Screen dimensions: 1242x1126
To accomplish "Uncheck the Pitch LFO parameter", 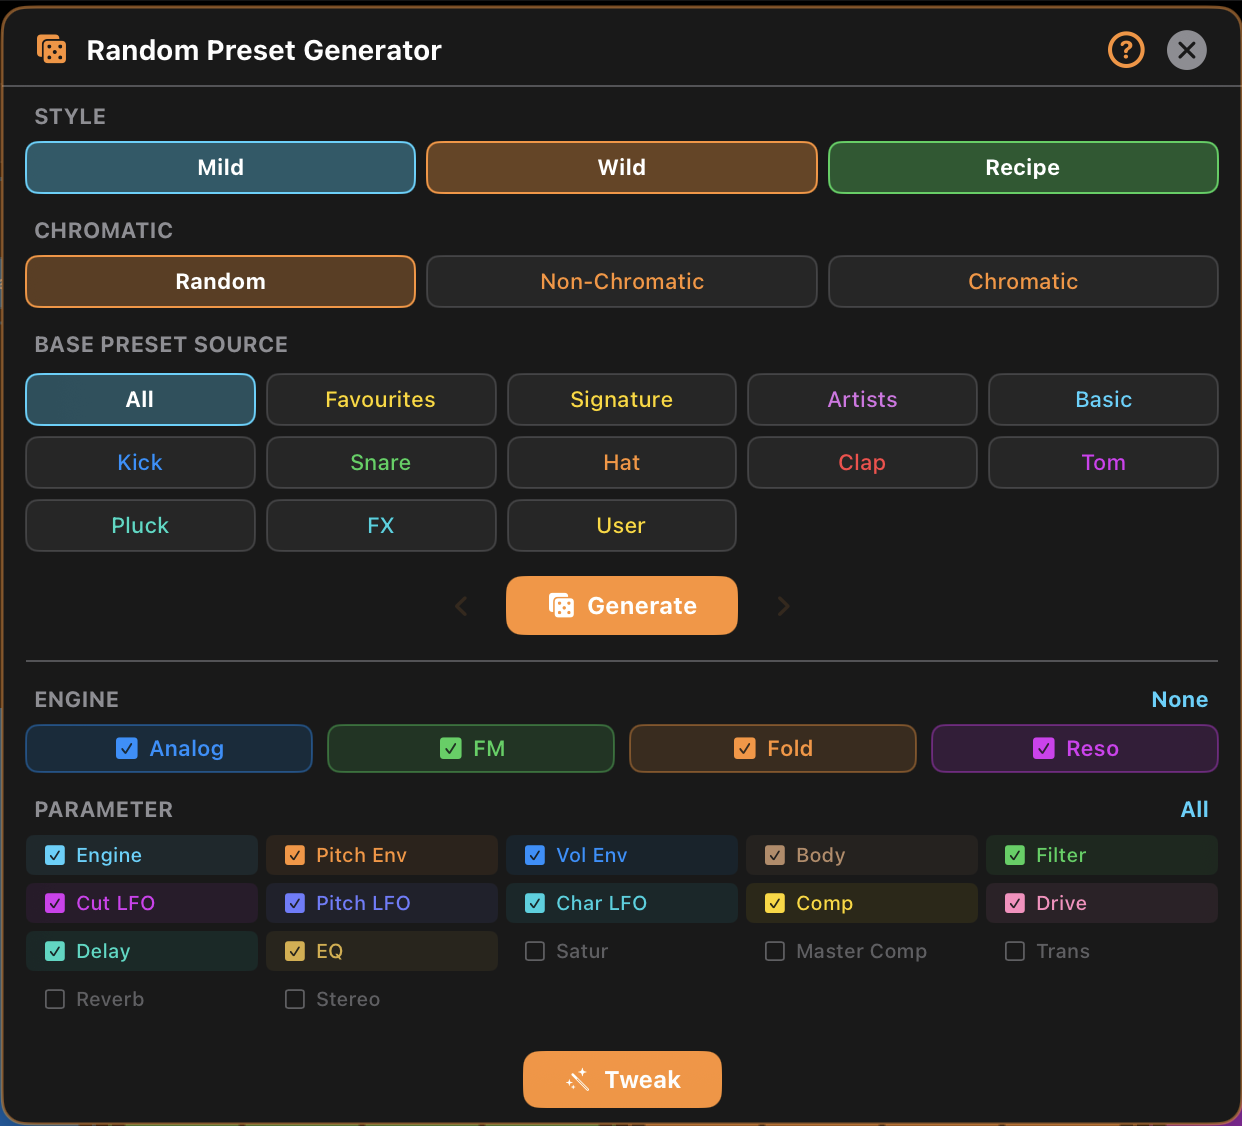I will [295, 903].
